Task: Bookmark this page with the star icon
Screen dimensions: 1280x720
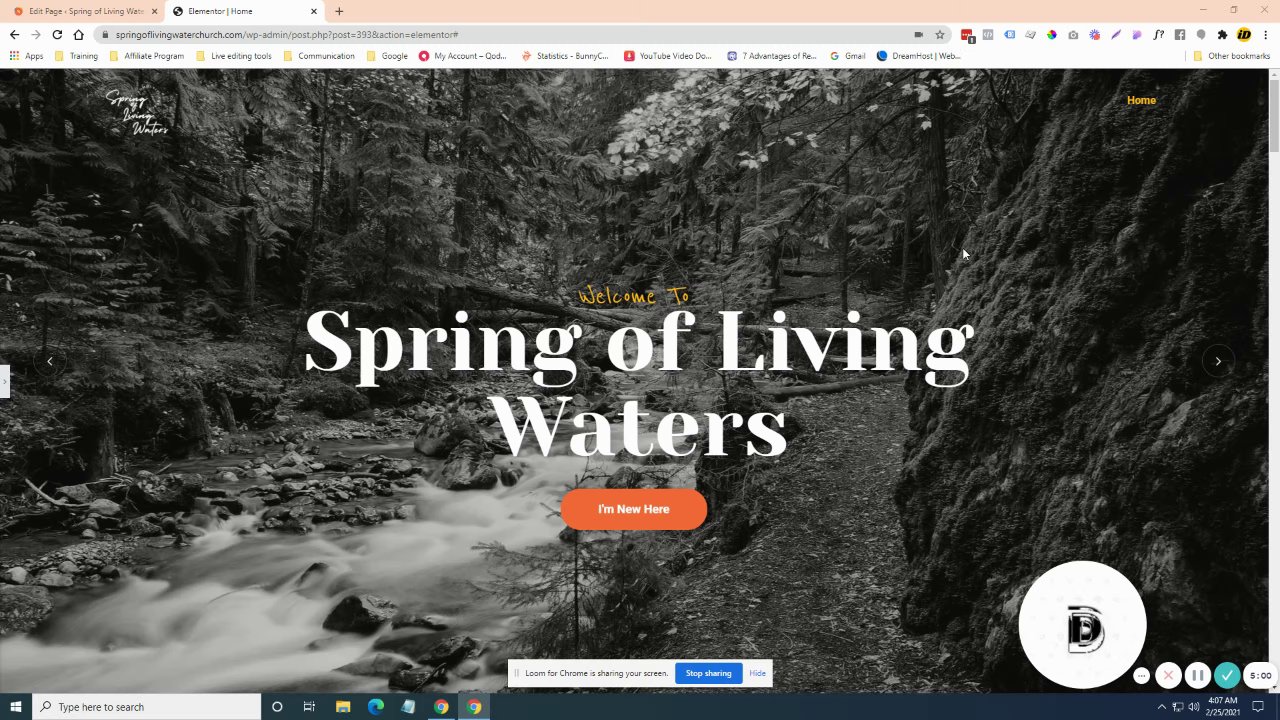Action: pos(940,34)
